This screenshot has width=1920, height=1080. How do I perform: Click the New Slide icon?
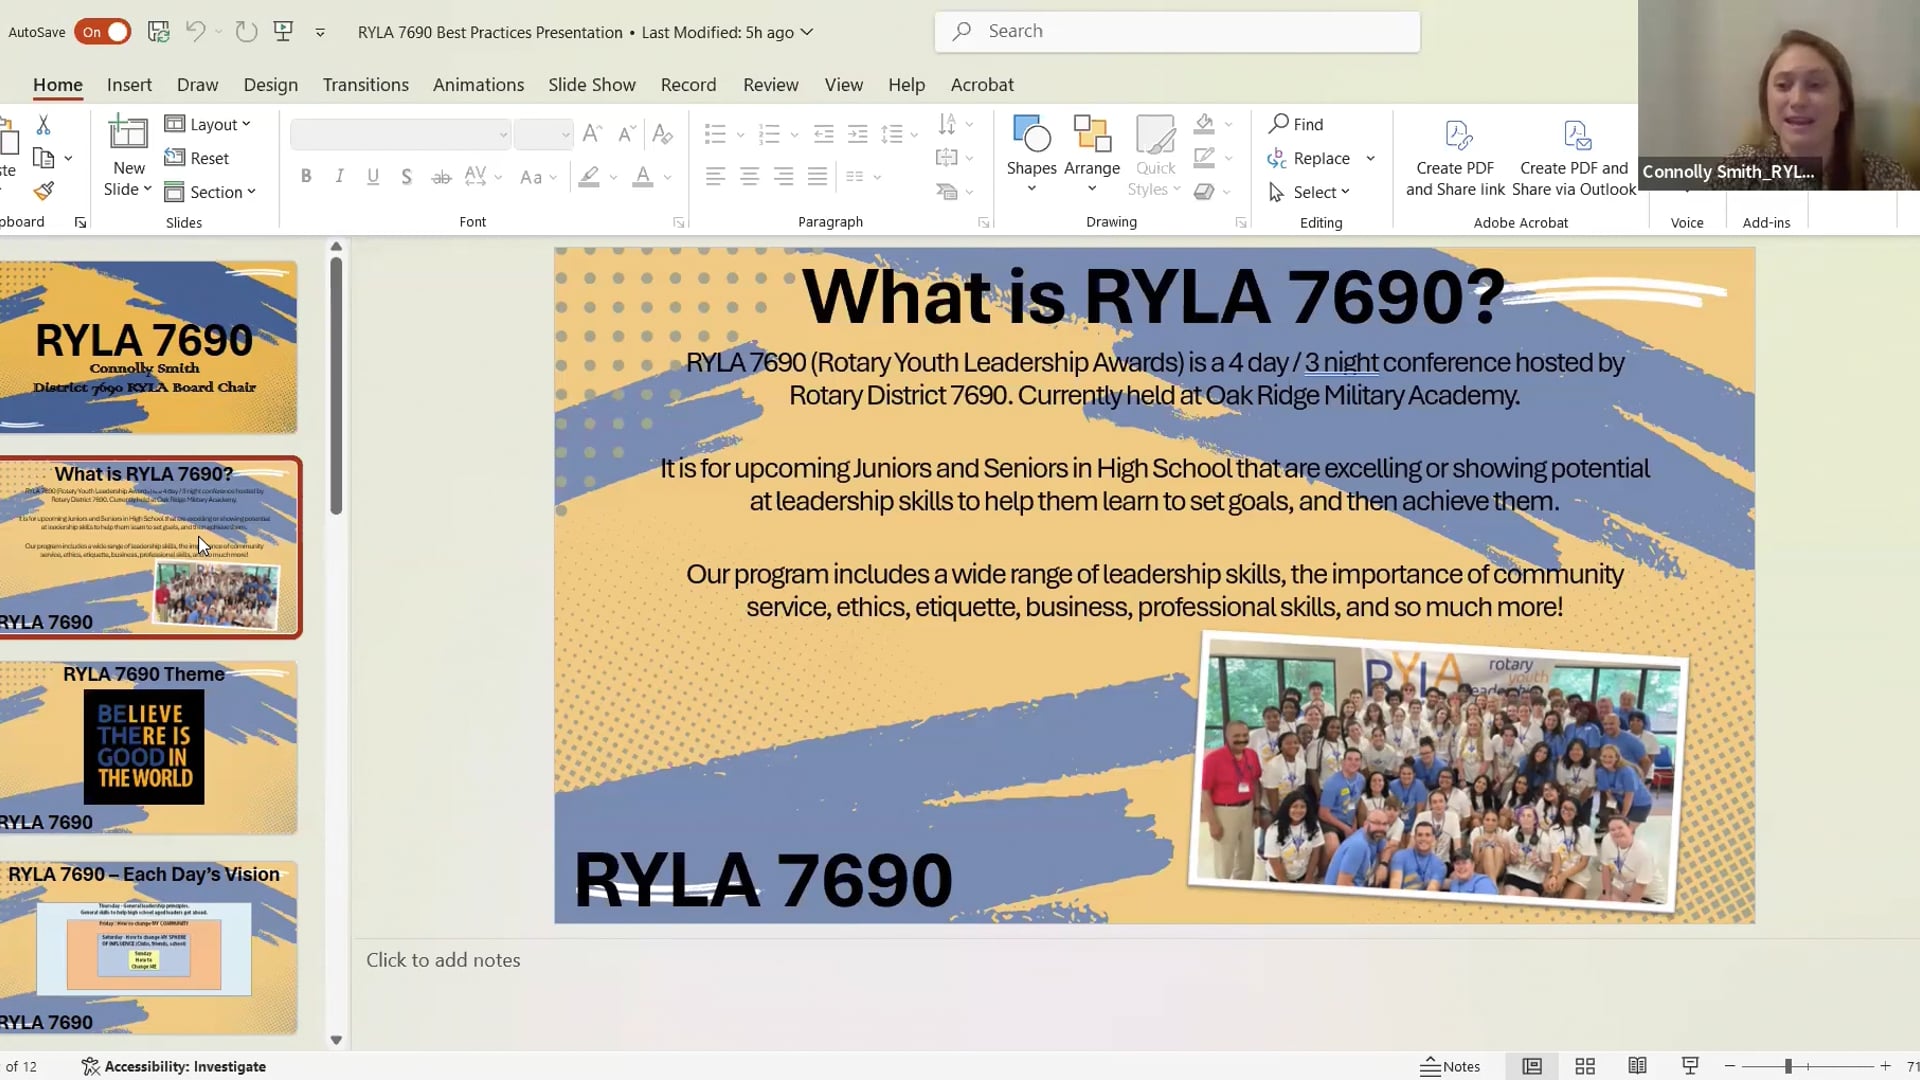[x=128, y=134]
